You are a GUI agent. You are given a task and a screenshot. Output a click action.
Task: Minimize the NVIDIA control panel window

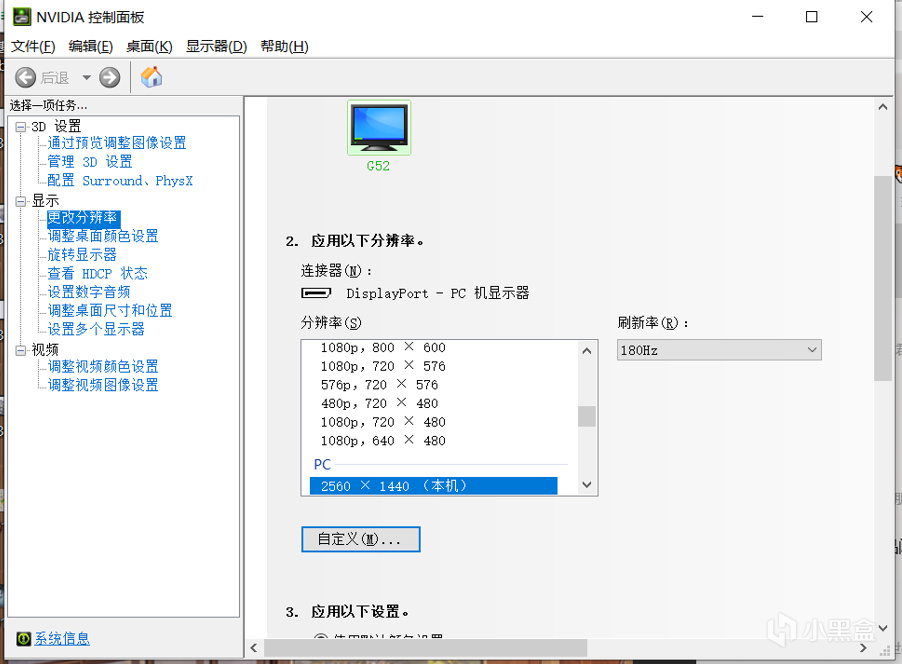(758, 17)
